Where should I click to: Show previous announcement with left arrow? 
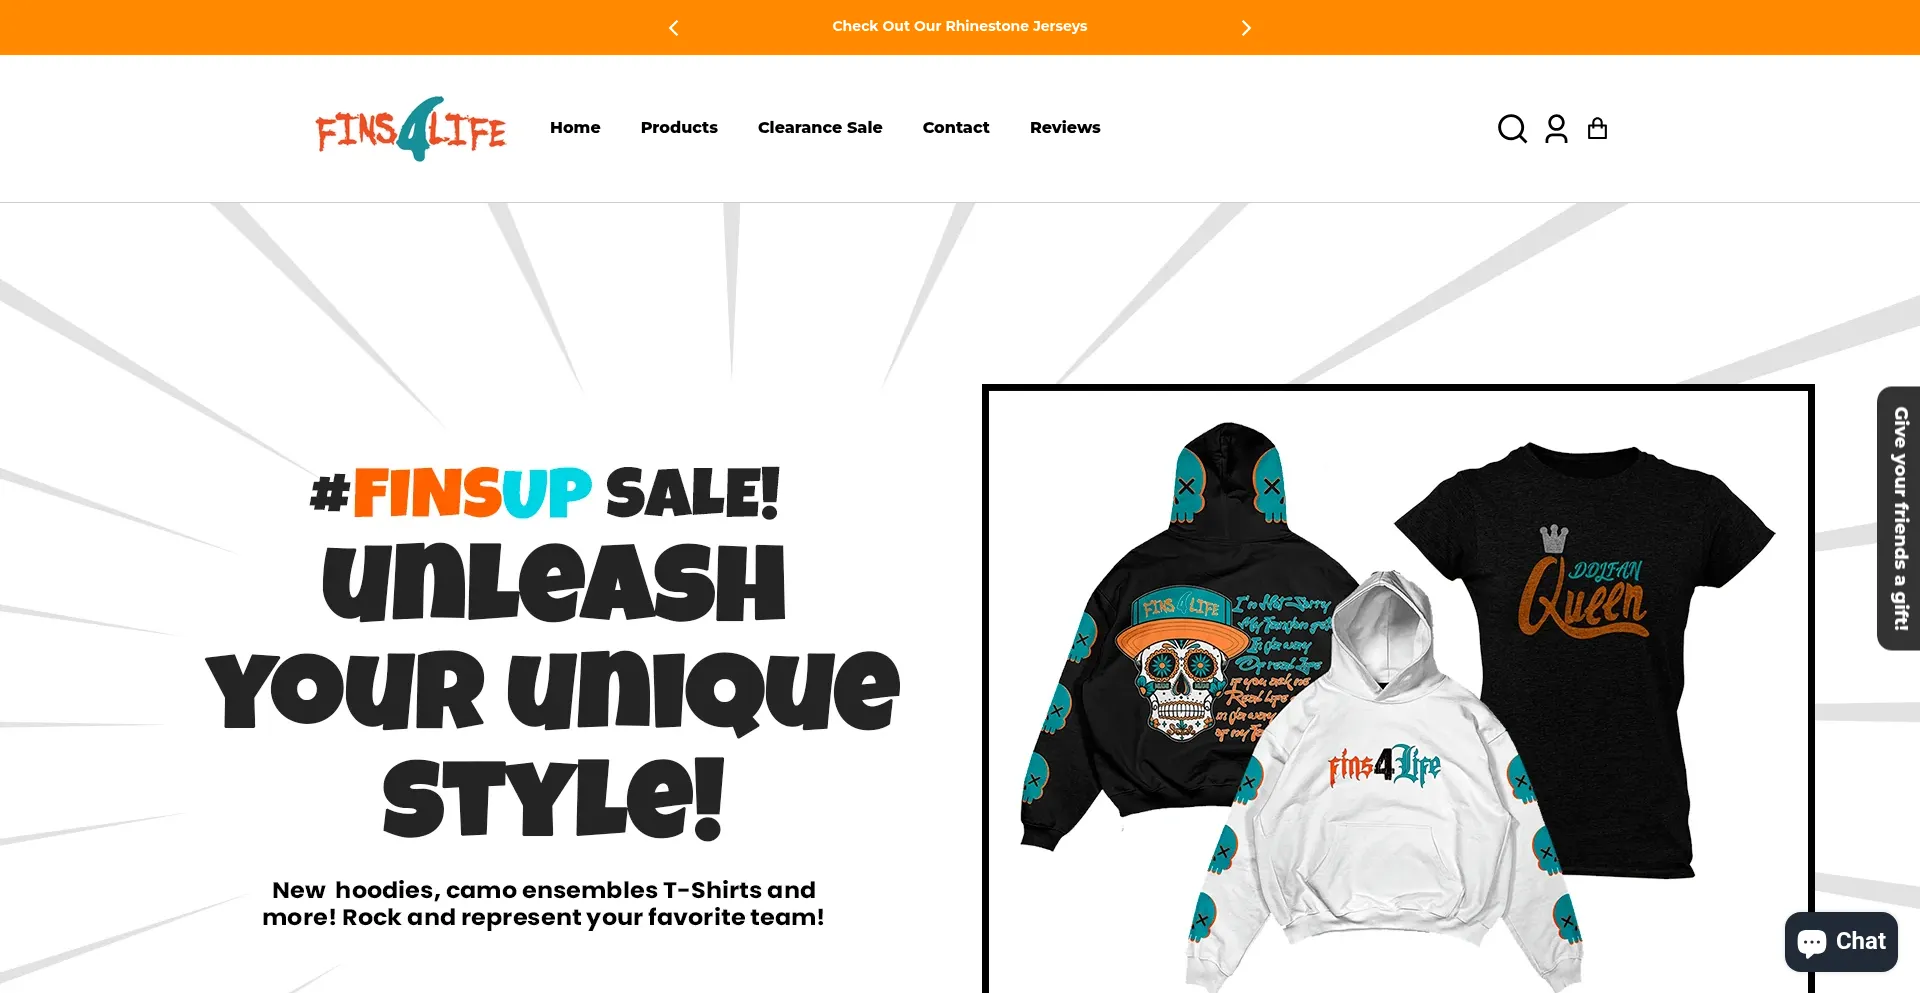click(673, 28)
